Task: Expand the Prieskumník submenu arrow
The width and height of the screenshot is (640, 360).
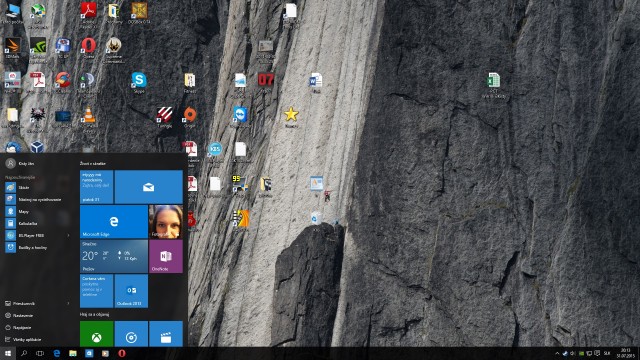Action: coord(68,304)
